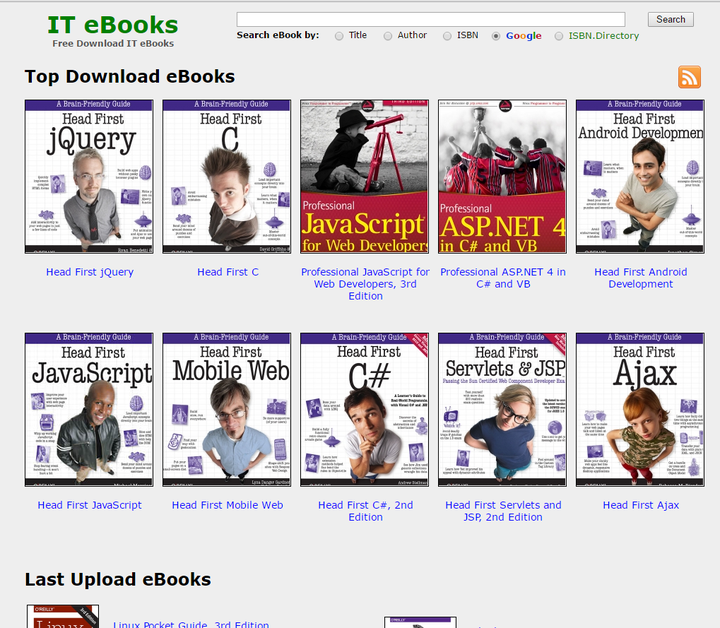The height and width of the screenshot is (628, 720).
Task: Open the Head First Android Development cover
Action: (640, 176)
